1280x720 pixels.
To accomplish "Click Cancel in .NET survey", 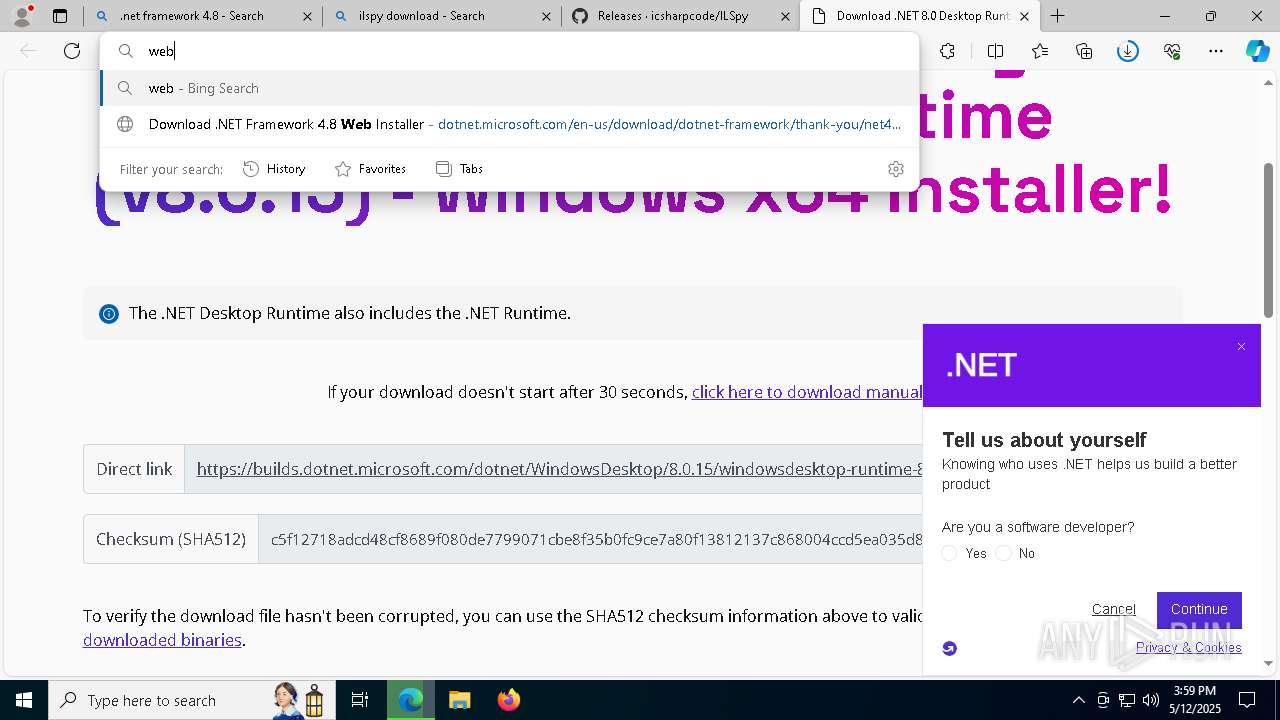I will (x=1113, y=609).
